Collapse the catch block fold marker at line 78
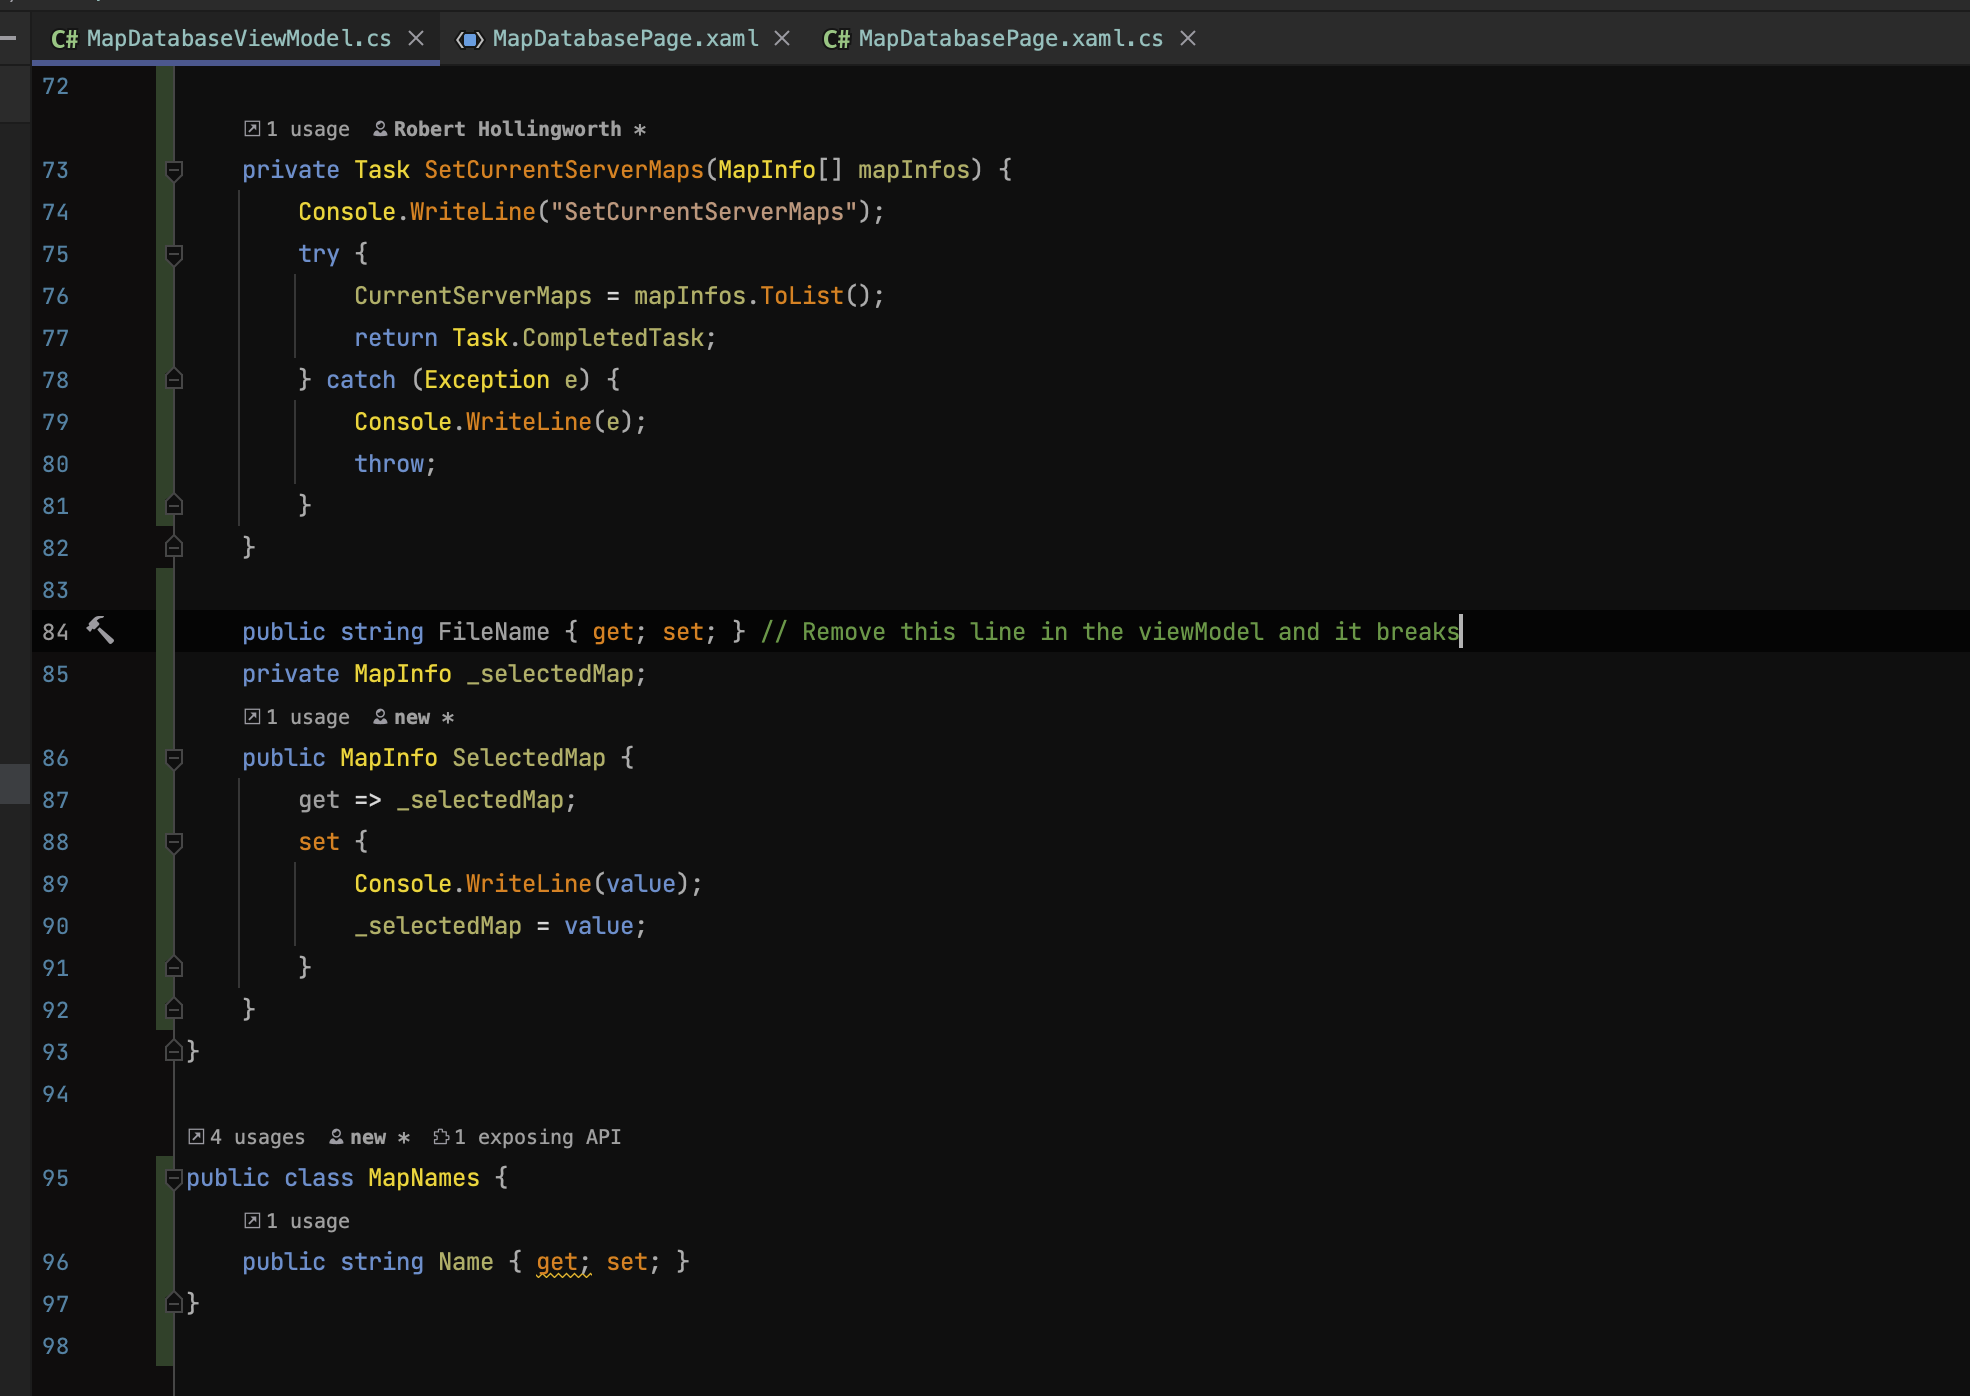Screen dimensions: 1970x1396 pos(174,380)
